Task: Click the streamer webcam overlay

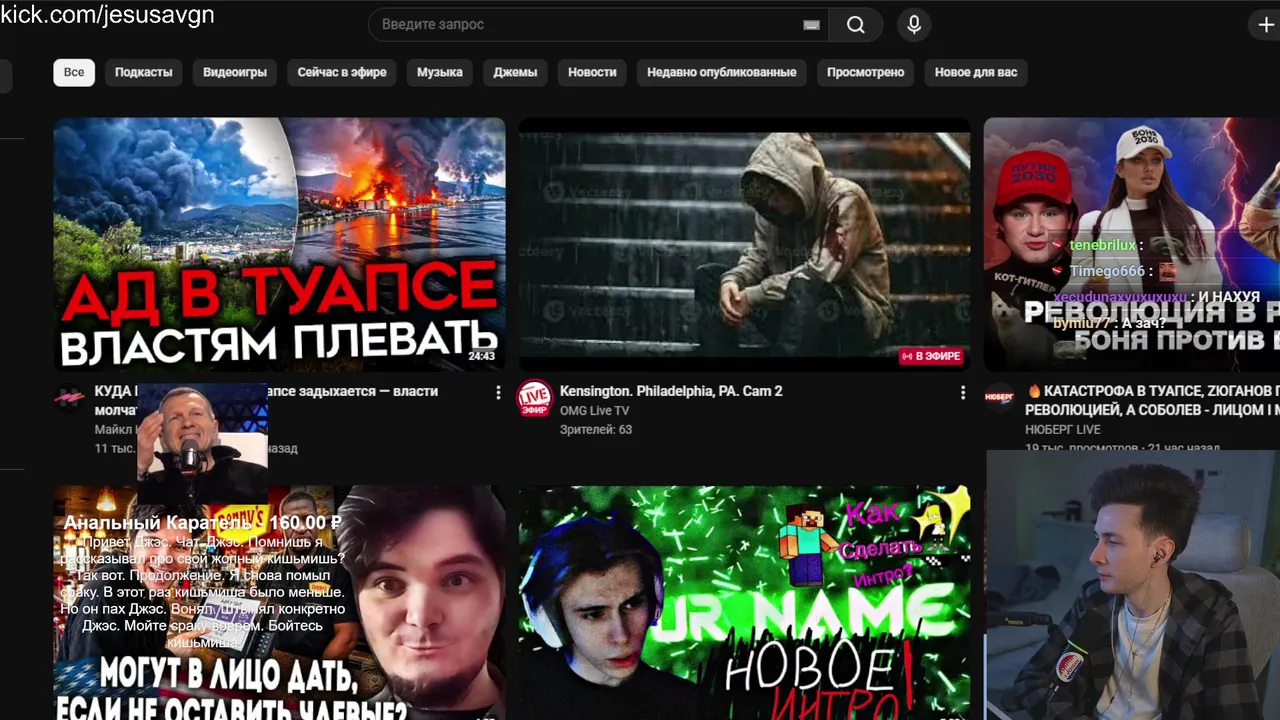Action: coord(1133,585)
